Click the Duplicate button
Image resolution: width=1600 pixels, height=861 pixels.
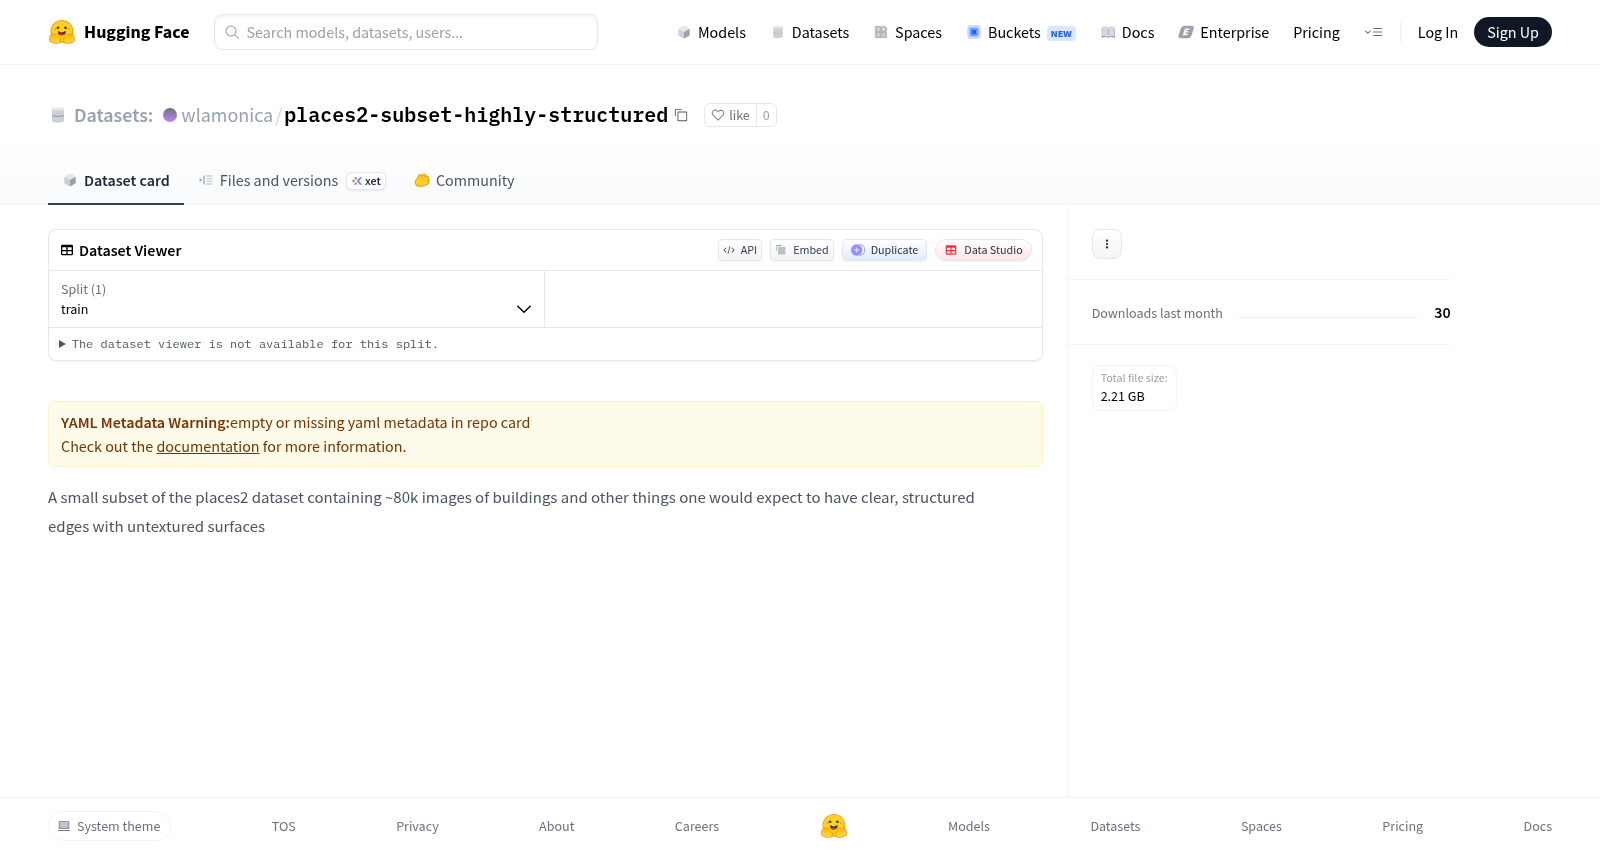pyautogui.click(x=884, y=250)
